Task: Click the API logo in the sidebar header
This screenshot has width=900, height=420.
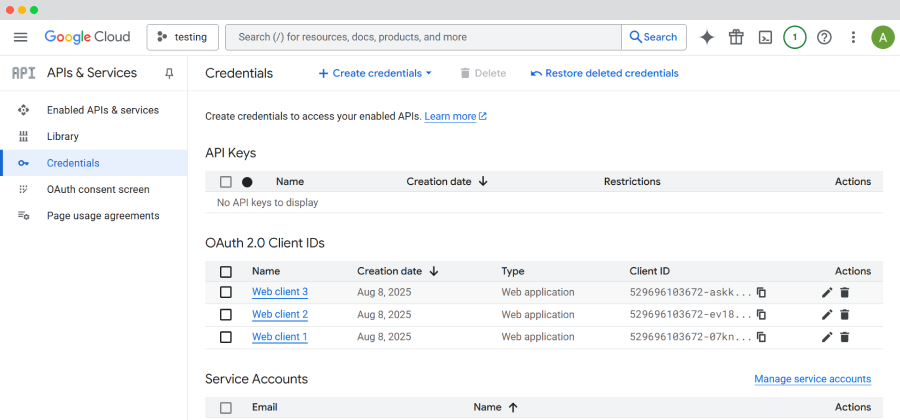Action: coord(24,73)
